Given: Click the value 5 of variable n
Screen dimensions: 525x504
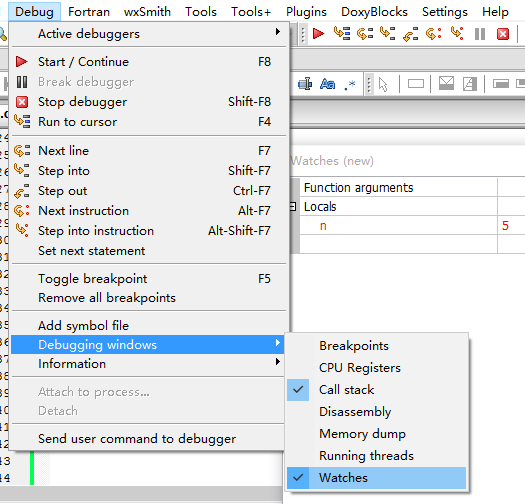Looking at the screenshot, I should click(505, 226).
